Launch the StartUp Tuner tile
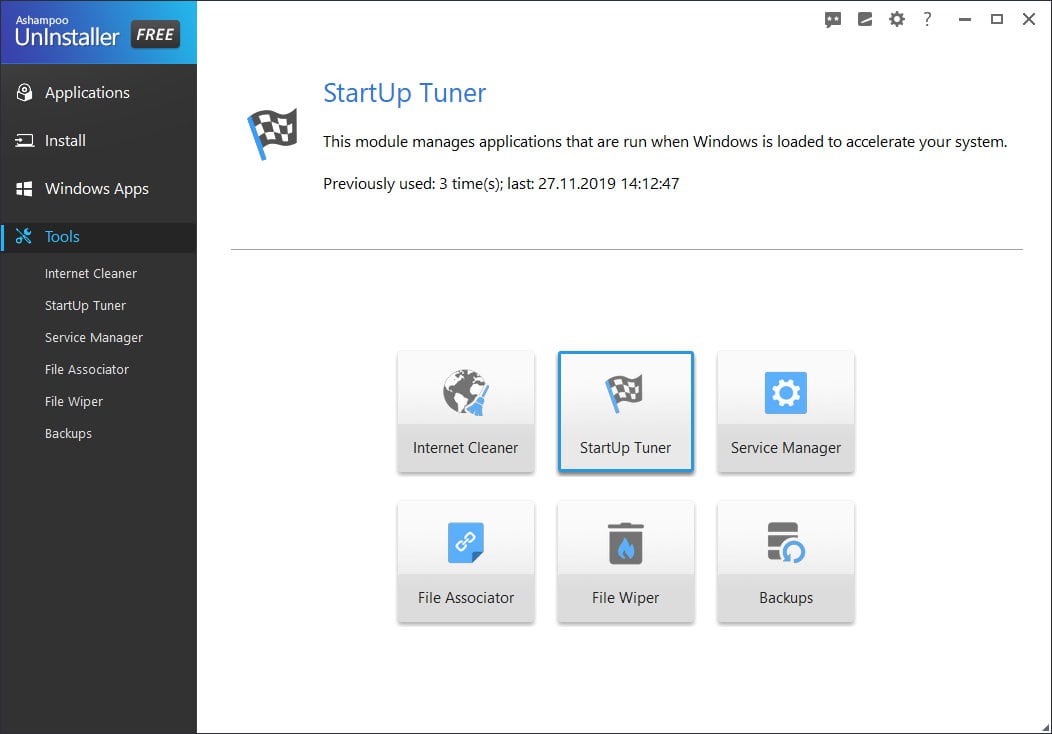This screenshot has width=1052, height=734. [x=625, y=412]
